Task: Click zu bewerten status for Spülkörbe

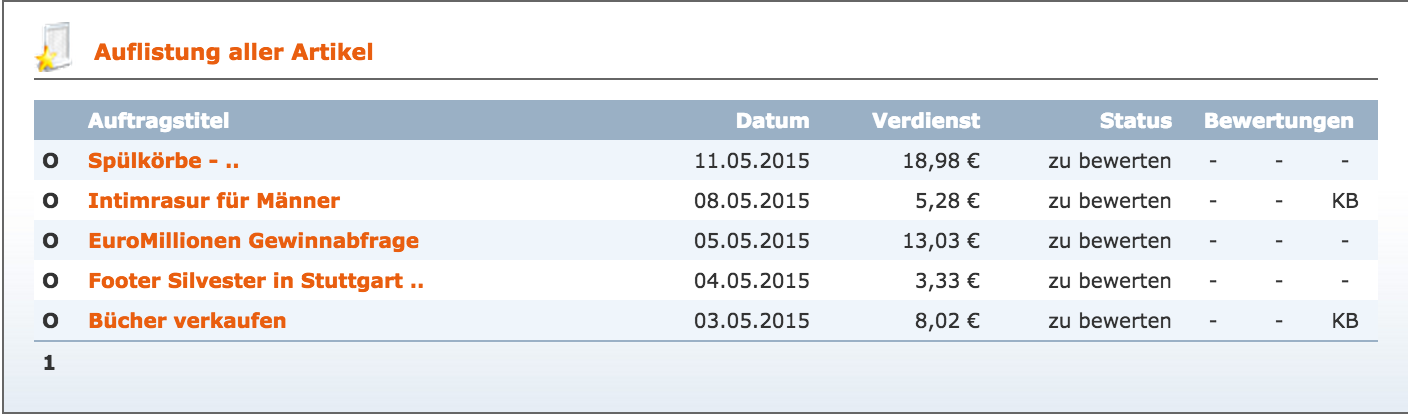Action: click(1109, 161)
